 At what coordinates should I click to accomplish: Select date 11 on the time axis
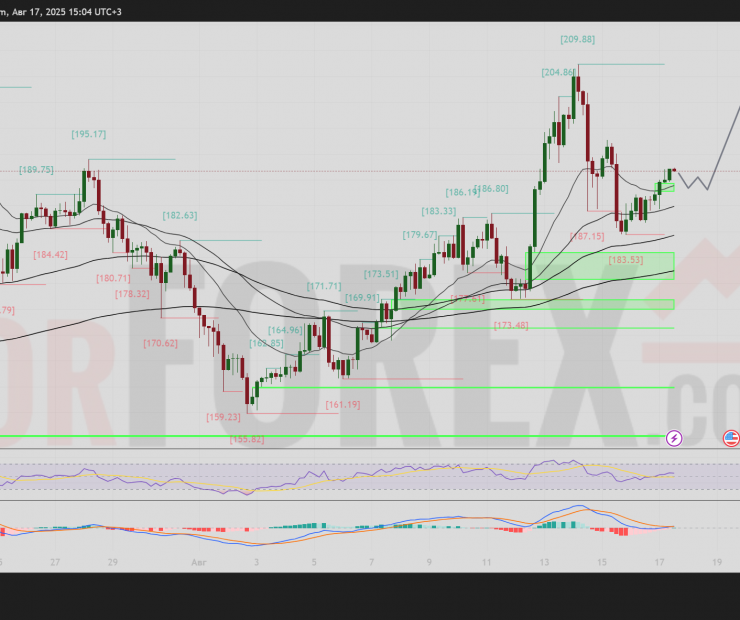(x=487, y=562)
